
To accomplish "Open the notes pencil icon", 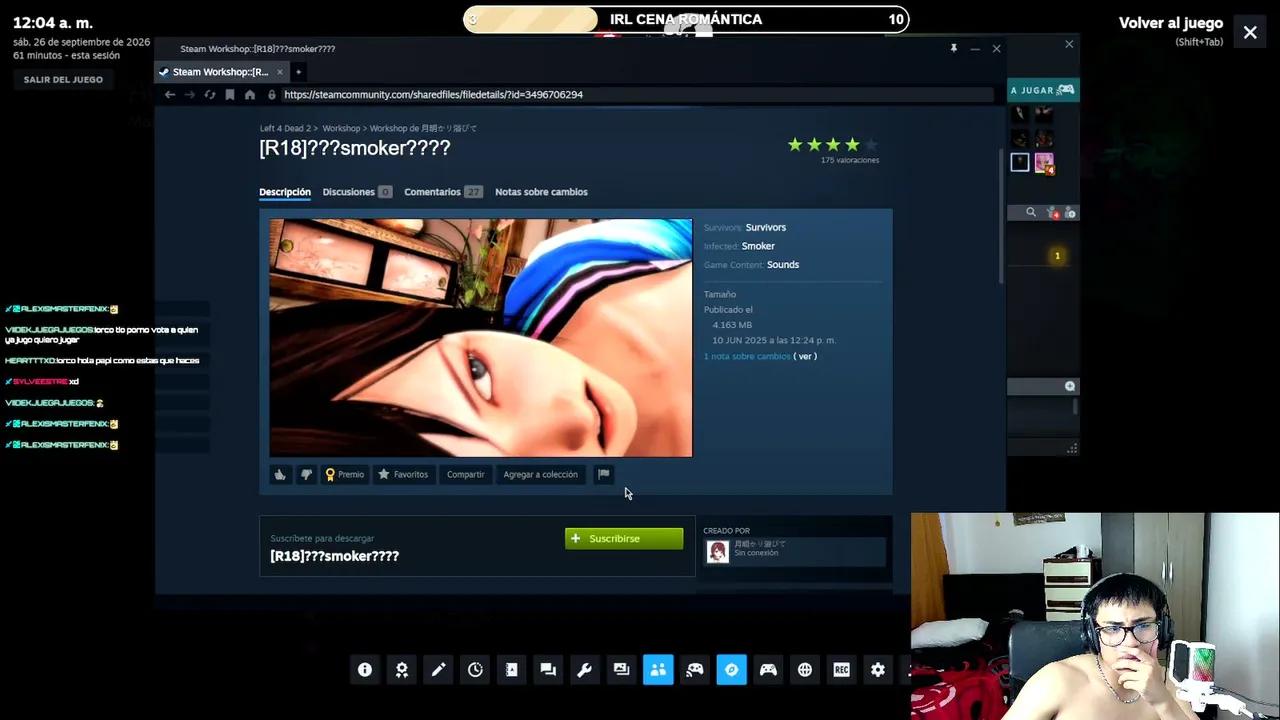I will coord(438,670).
